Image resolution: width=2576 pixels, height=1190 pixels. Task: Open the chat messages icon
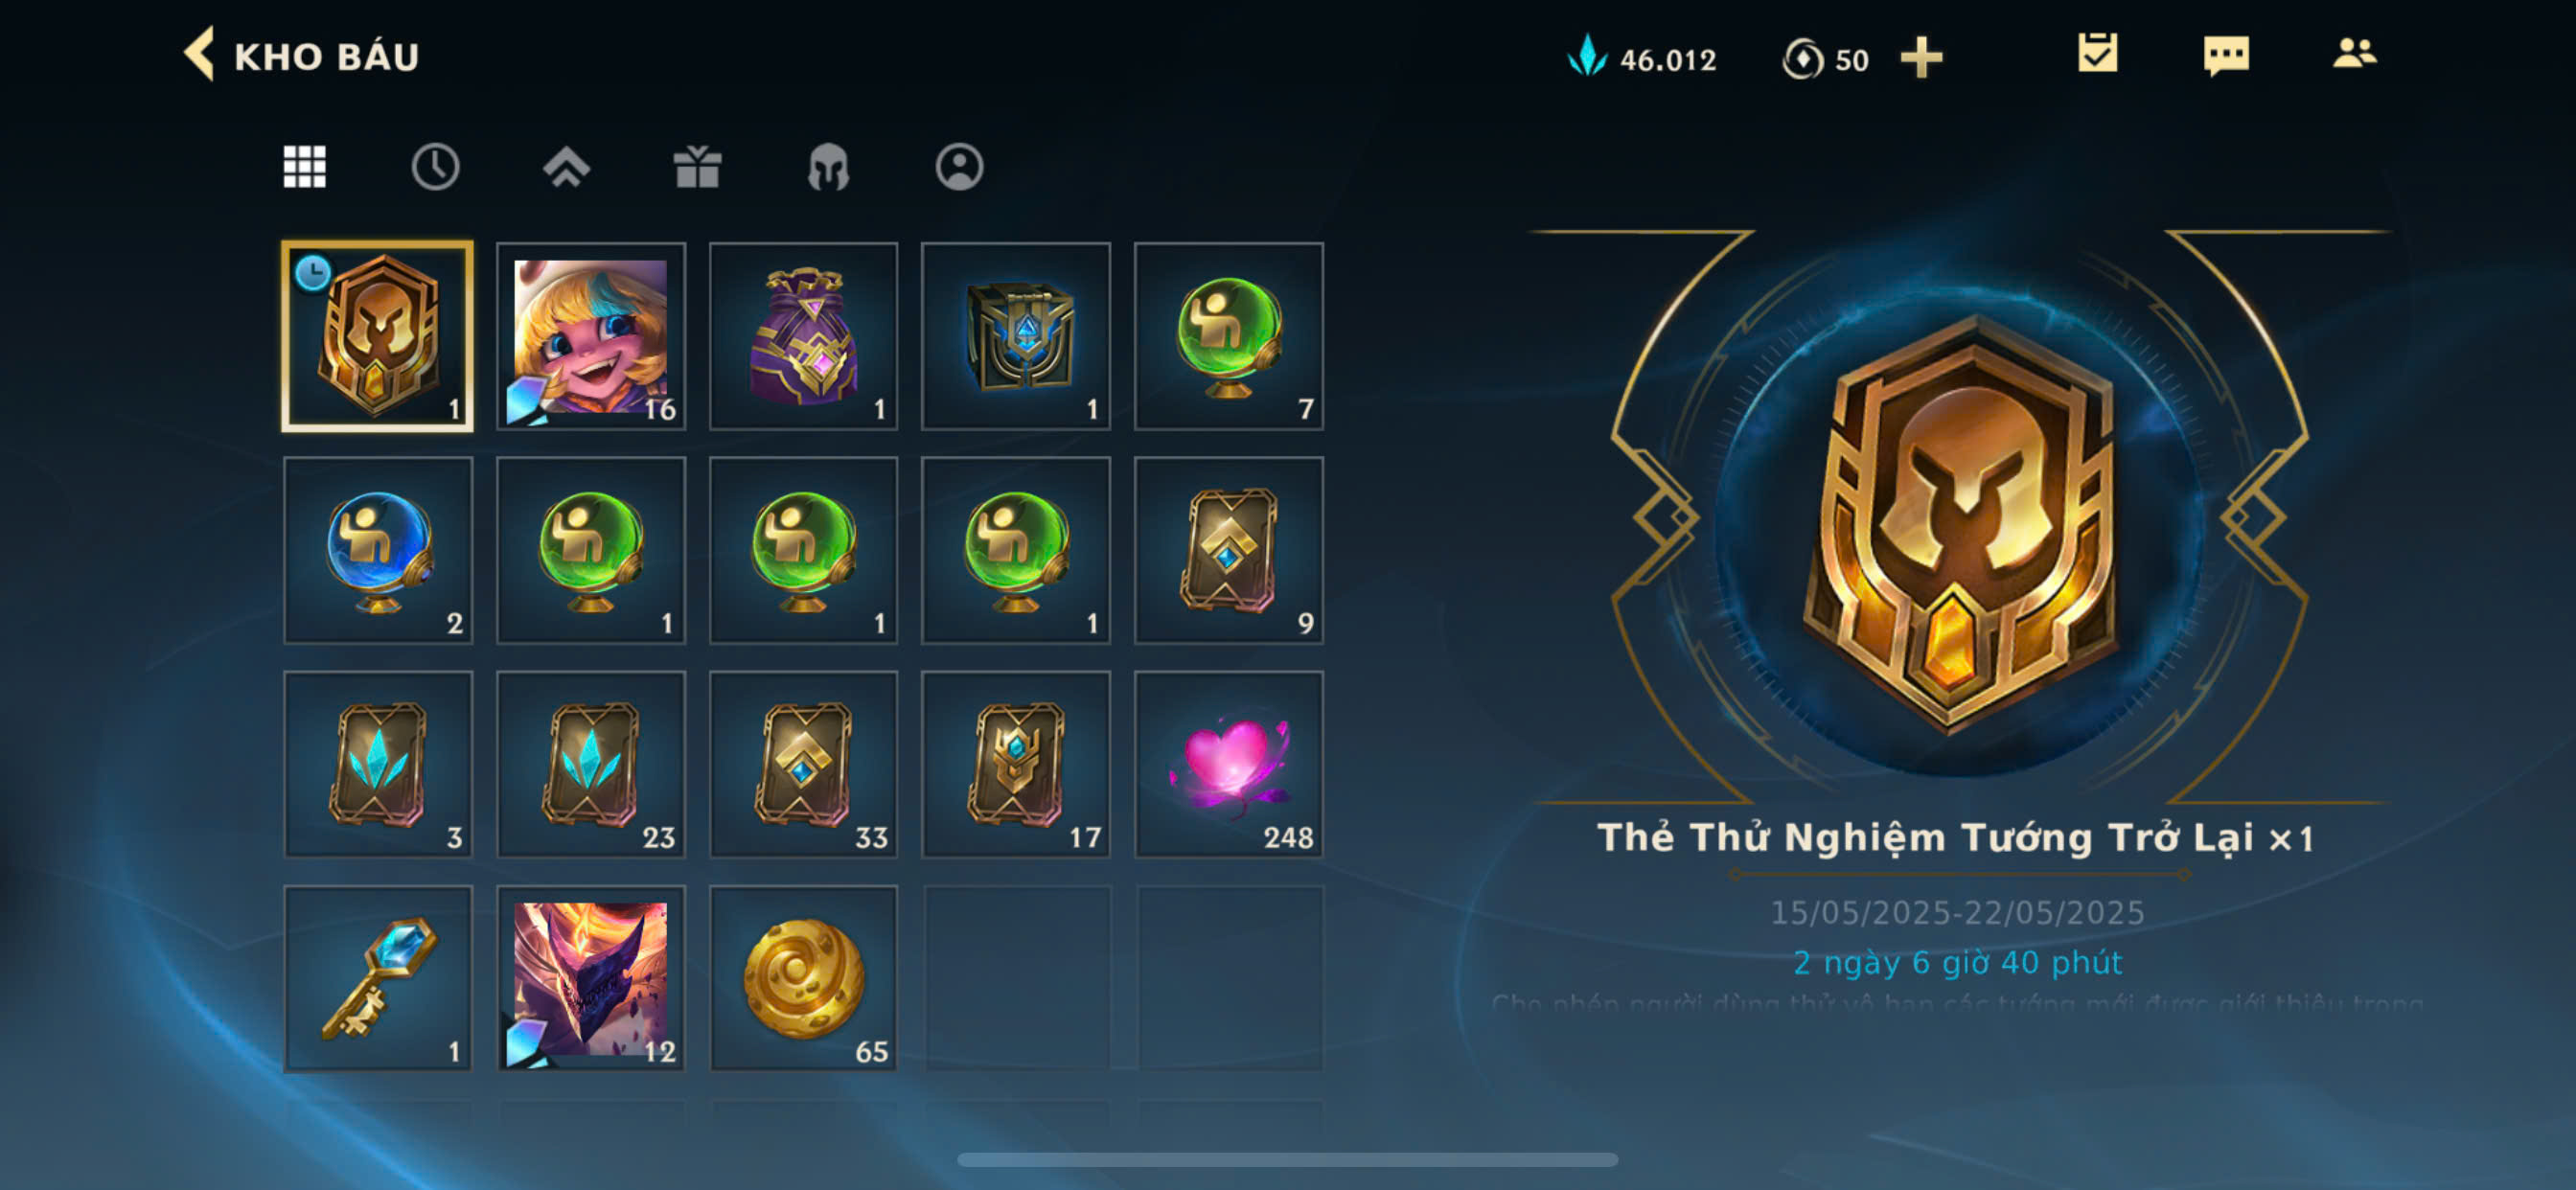click(x=2226, y=56)
